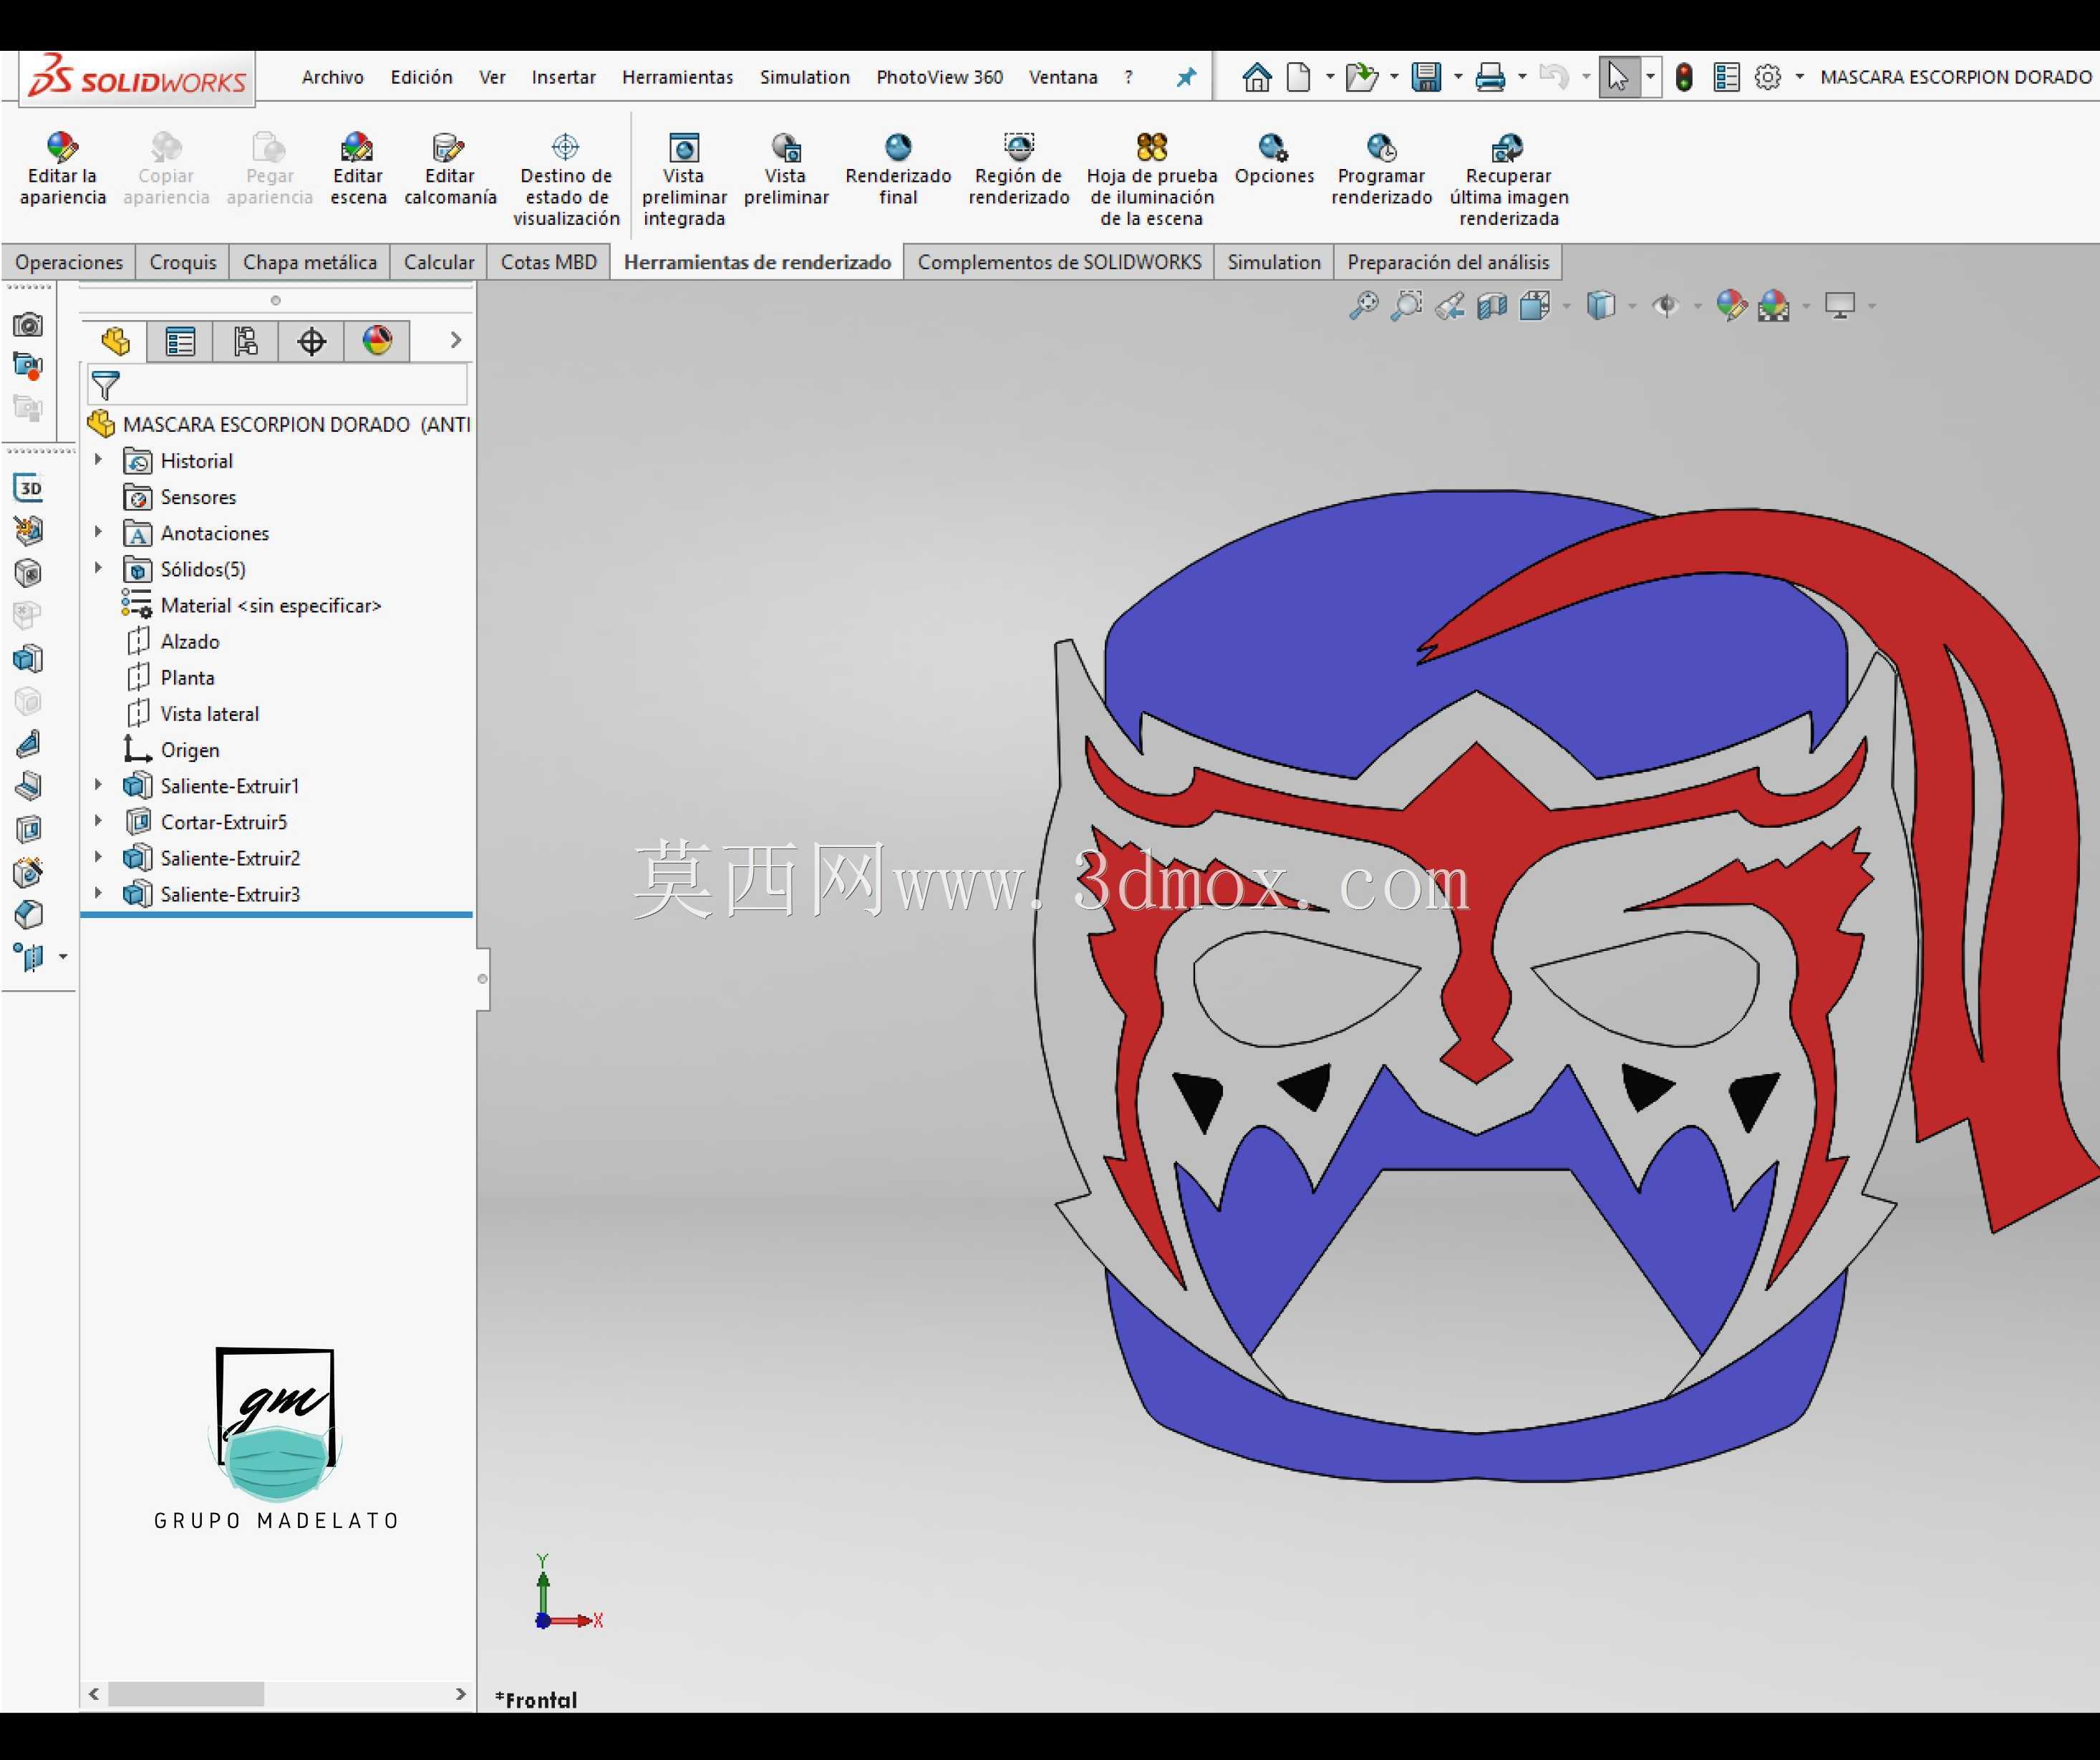Open PhotoView 360 menu
This screenshot has width=2100, height=1760.
pos(939,77)
